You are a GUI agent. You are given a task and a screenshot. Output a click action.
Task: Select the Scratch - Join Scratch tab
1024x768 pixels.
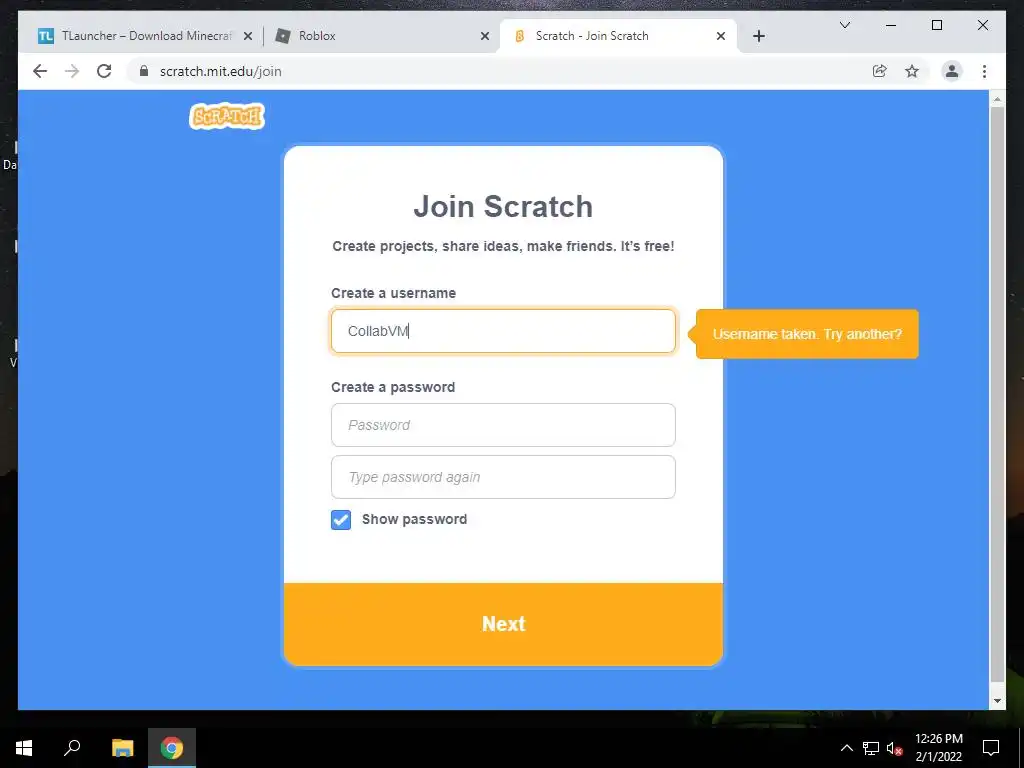coord(617,36)
